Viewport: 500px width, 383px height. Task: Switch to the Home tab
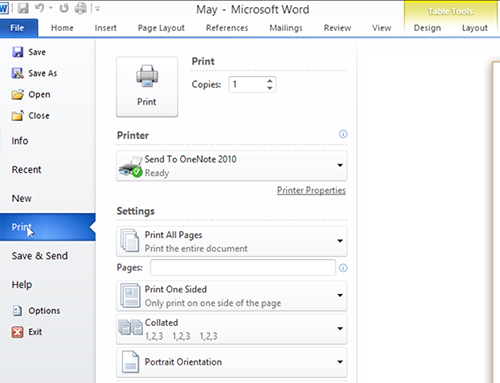coord(62,28)
